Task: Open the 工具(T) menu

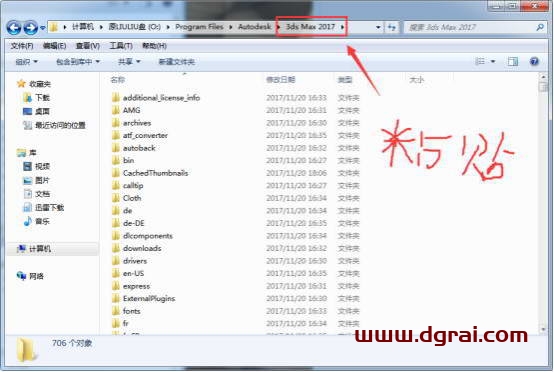Action: pos(121,46)
